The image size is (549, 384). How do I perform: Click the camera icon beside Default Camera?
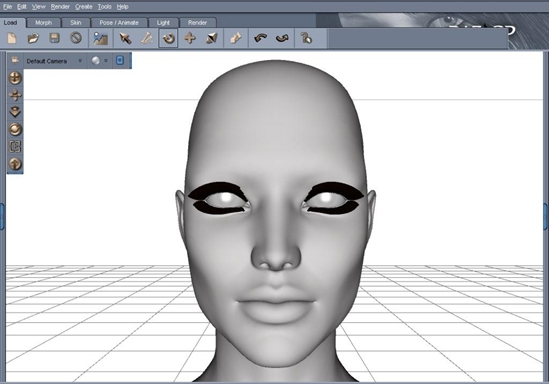[15, 60]
